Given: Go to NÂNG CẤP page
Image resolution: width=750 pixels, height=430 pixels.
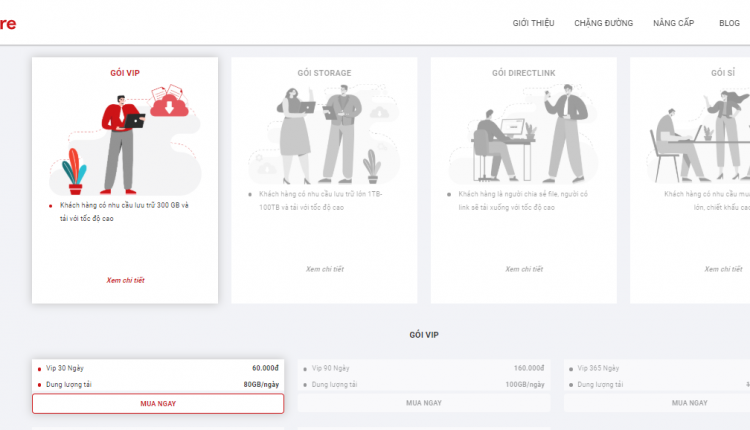Looking at the screenshot, I should click(673, 23).
